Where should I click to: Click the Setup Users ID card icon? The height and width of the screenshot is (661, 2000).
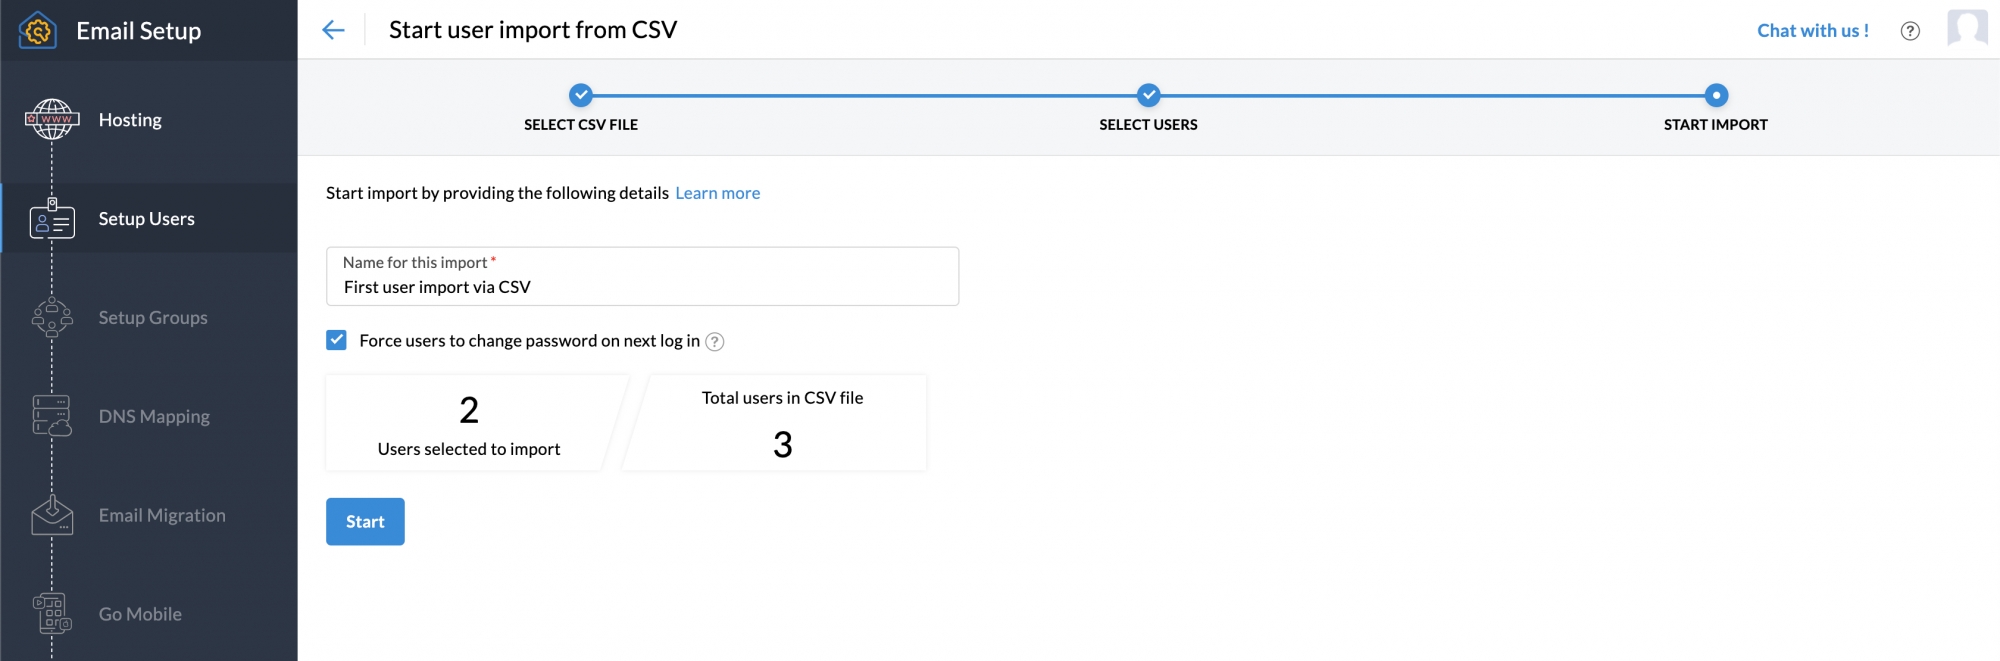click(x=52, y=219)
